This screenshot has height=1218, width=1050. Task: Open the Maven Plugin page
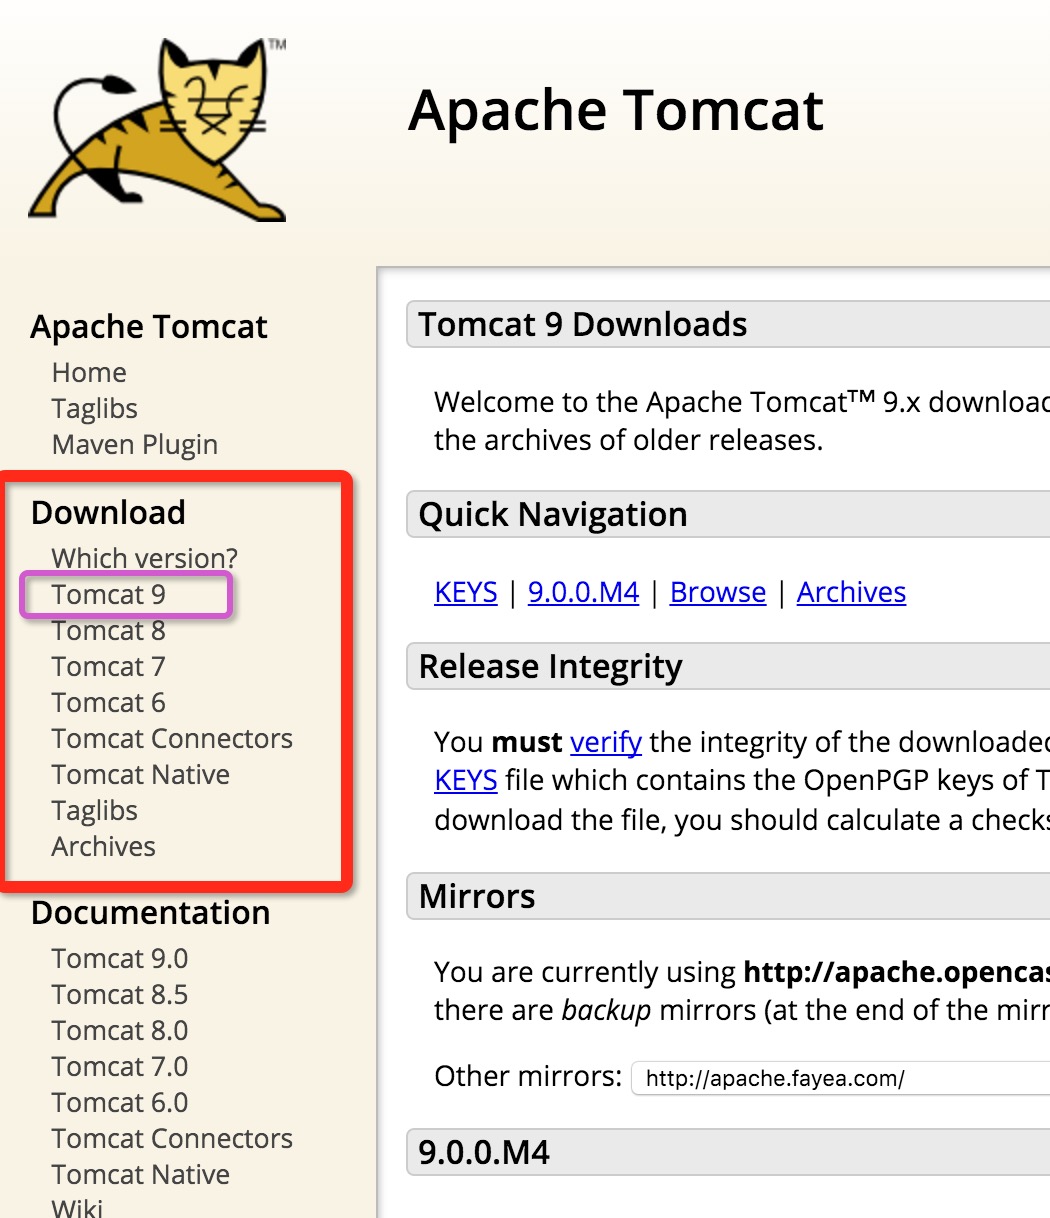134,445
